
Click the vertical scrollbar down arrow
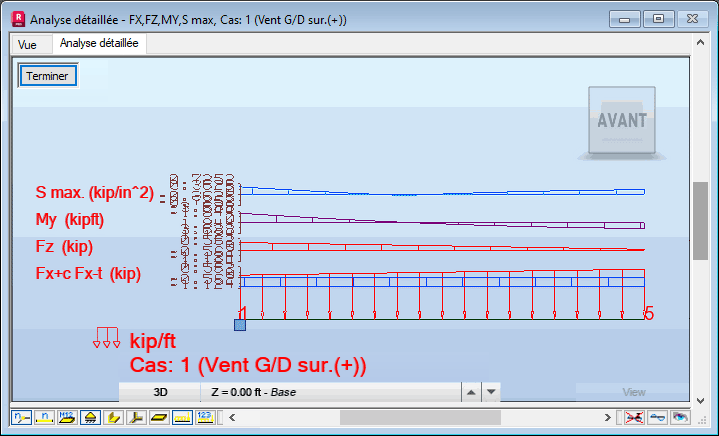tap(700, 401)
